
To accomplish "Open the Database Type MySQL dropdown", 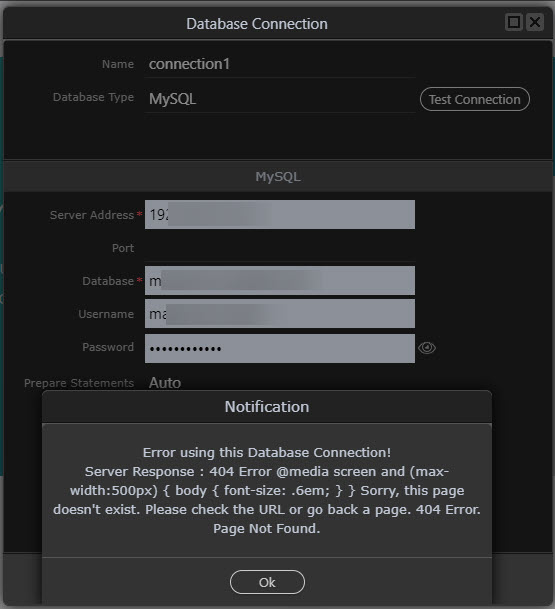I will 280,99.
